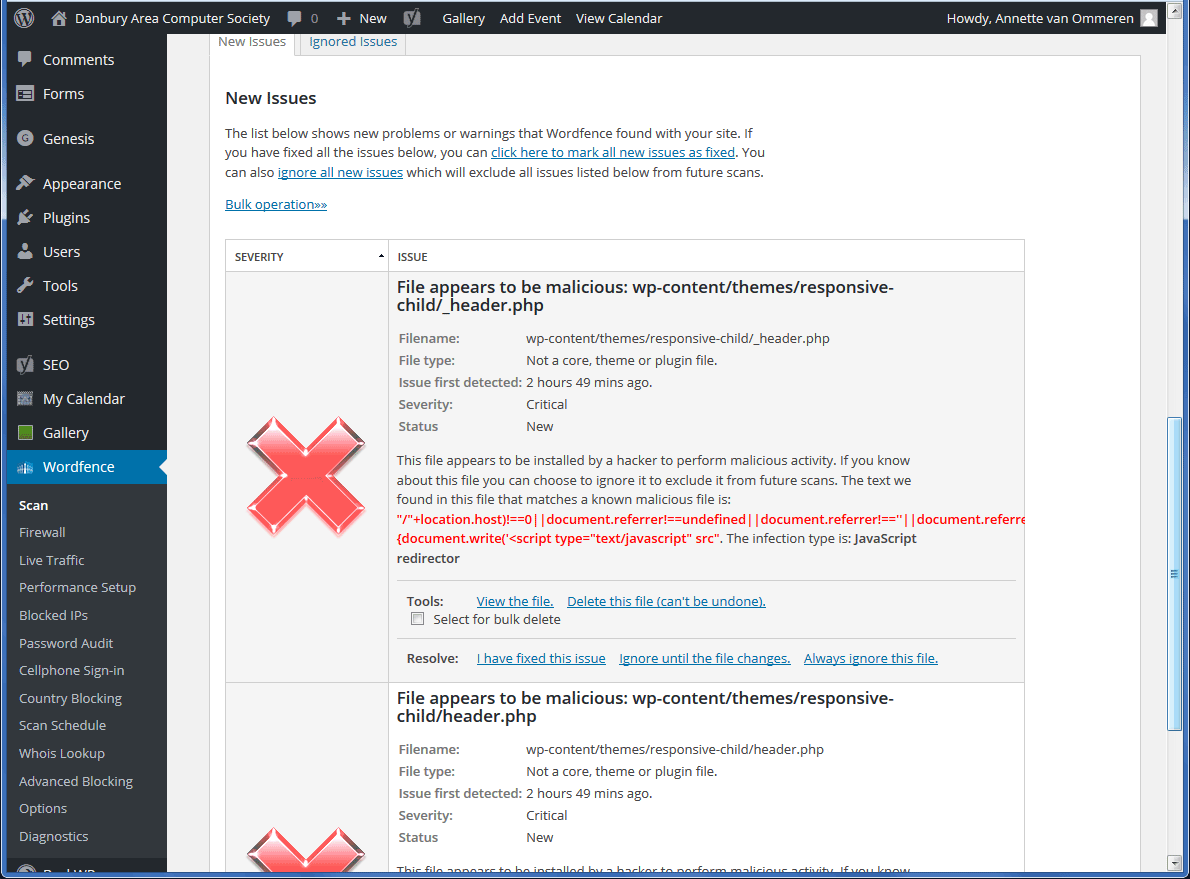Click the Plugins plug icon
Image resolution: width=1190 pixels, height=879 pixels.
(x=25, y=217)
